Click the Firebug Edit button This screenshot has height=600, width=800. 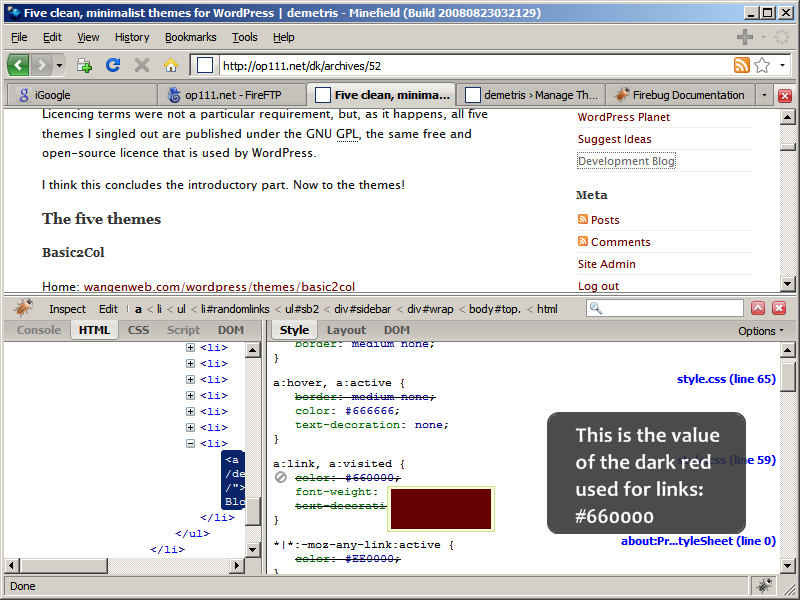pyautogui.click(x=108, y=309)
